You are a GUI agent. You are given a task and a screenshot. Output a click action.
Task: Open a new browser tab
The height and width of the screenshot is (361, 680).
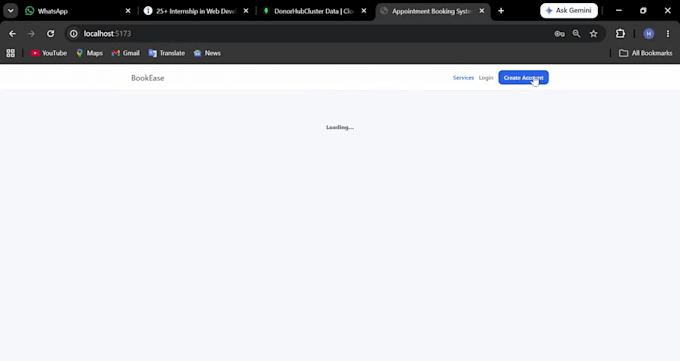pos(501,11)
